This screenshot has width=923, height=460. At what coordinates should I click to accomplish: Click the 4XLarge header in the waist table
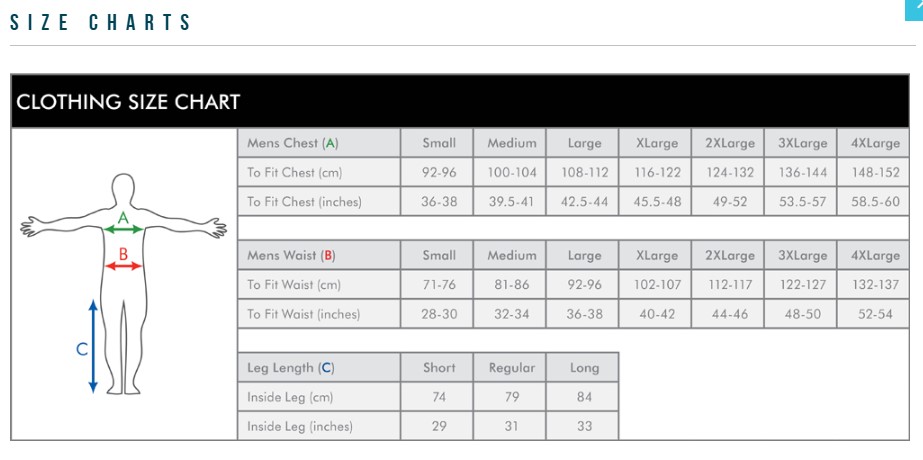[875, 255]
